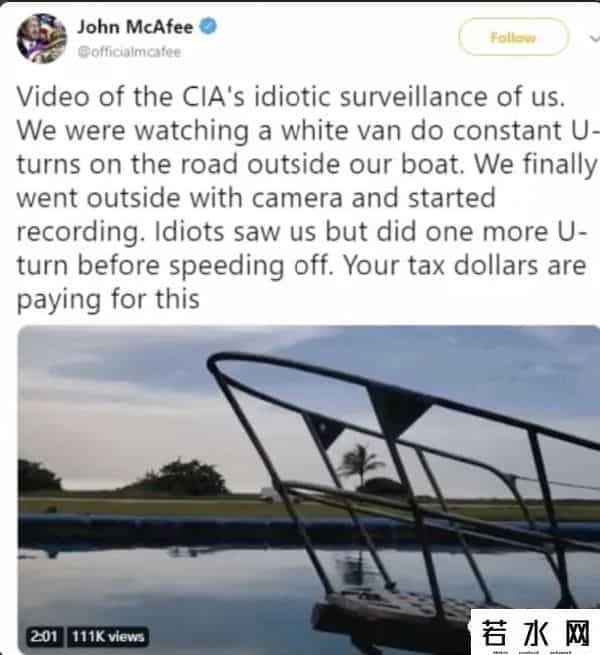600x655 pixels.
Task: Click the trees on the left shoreline
Action: click(x=125, y=476)
